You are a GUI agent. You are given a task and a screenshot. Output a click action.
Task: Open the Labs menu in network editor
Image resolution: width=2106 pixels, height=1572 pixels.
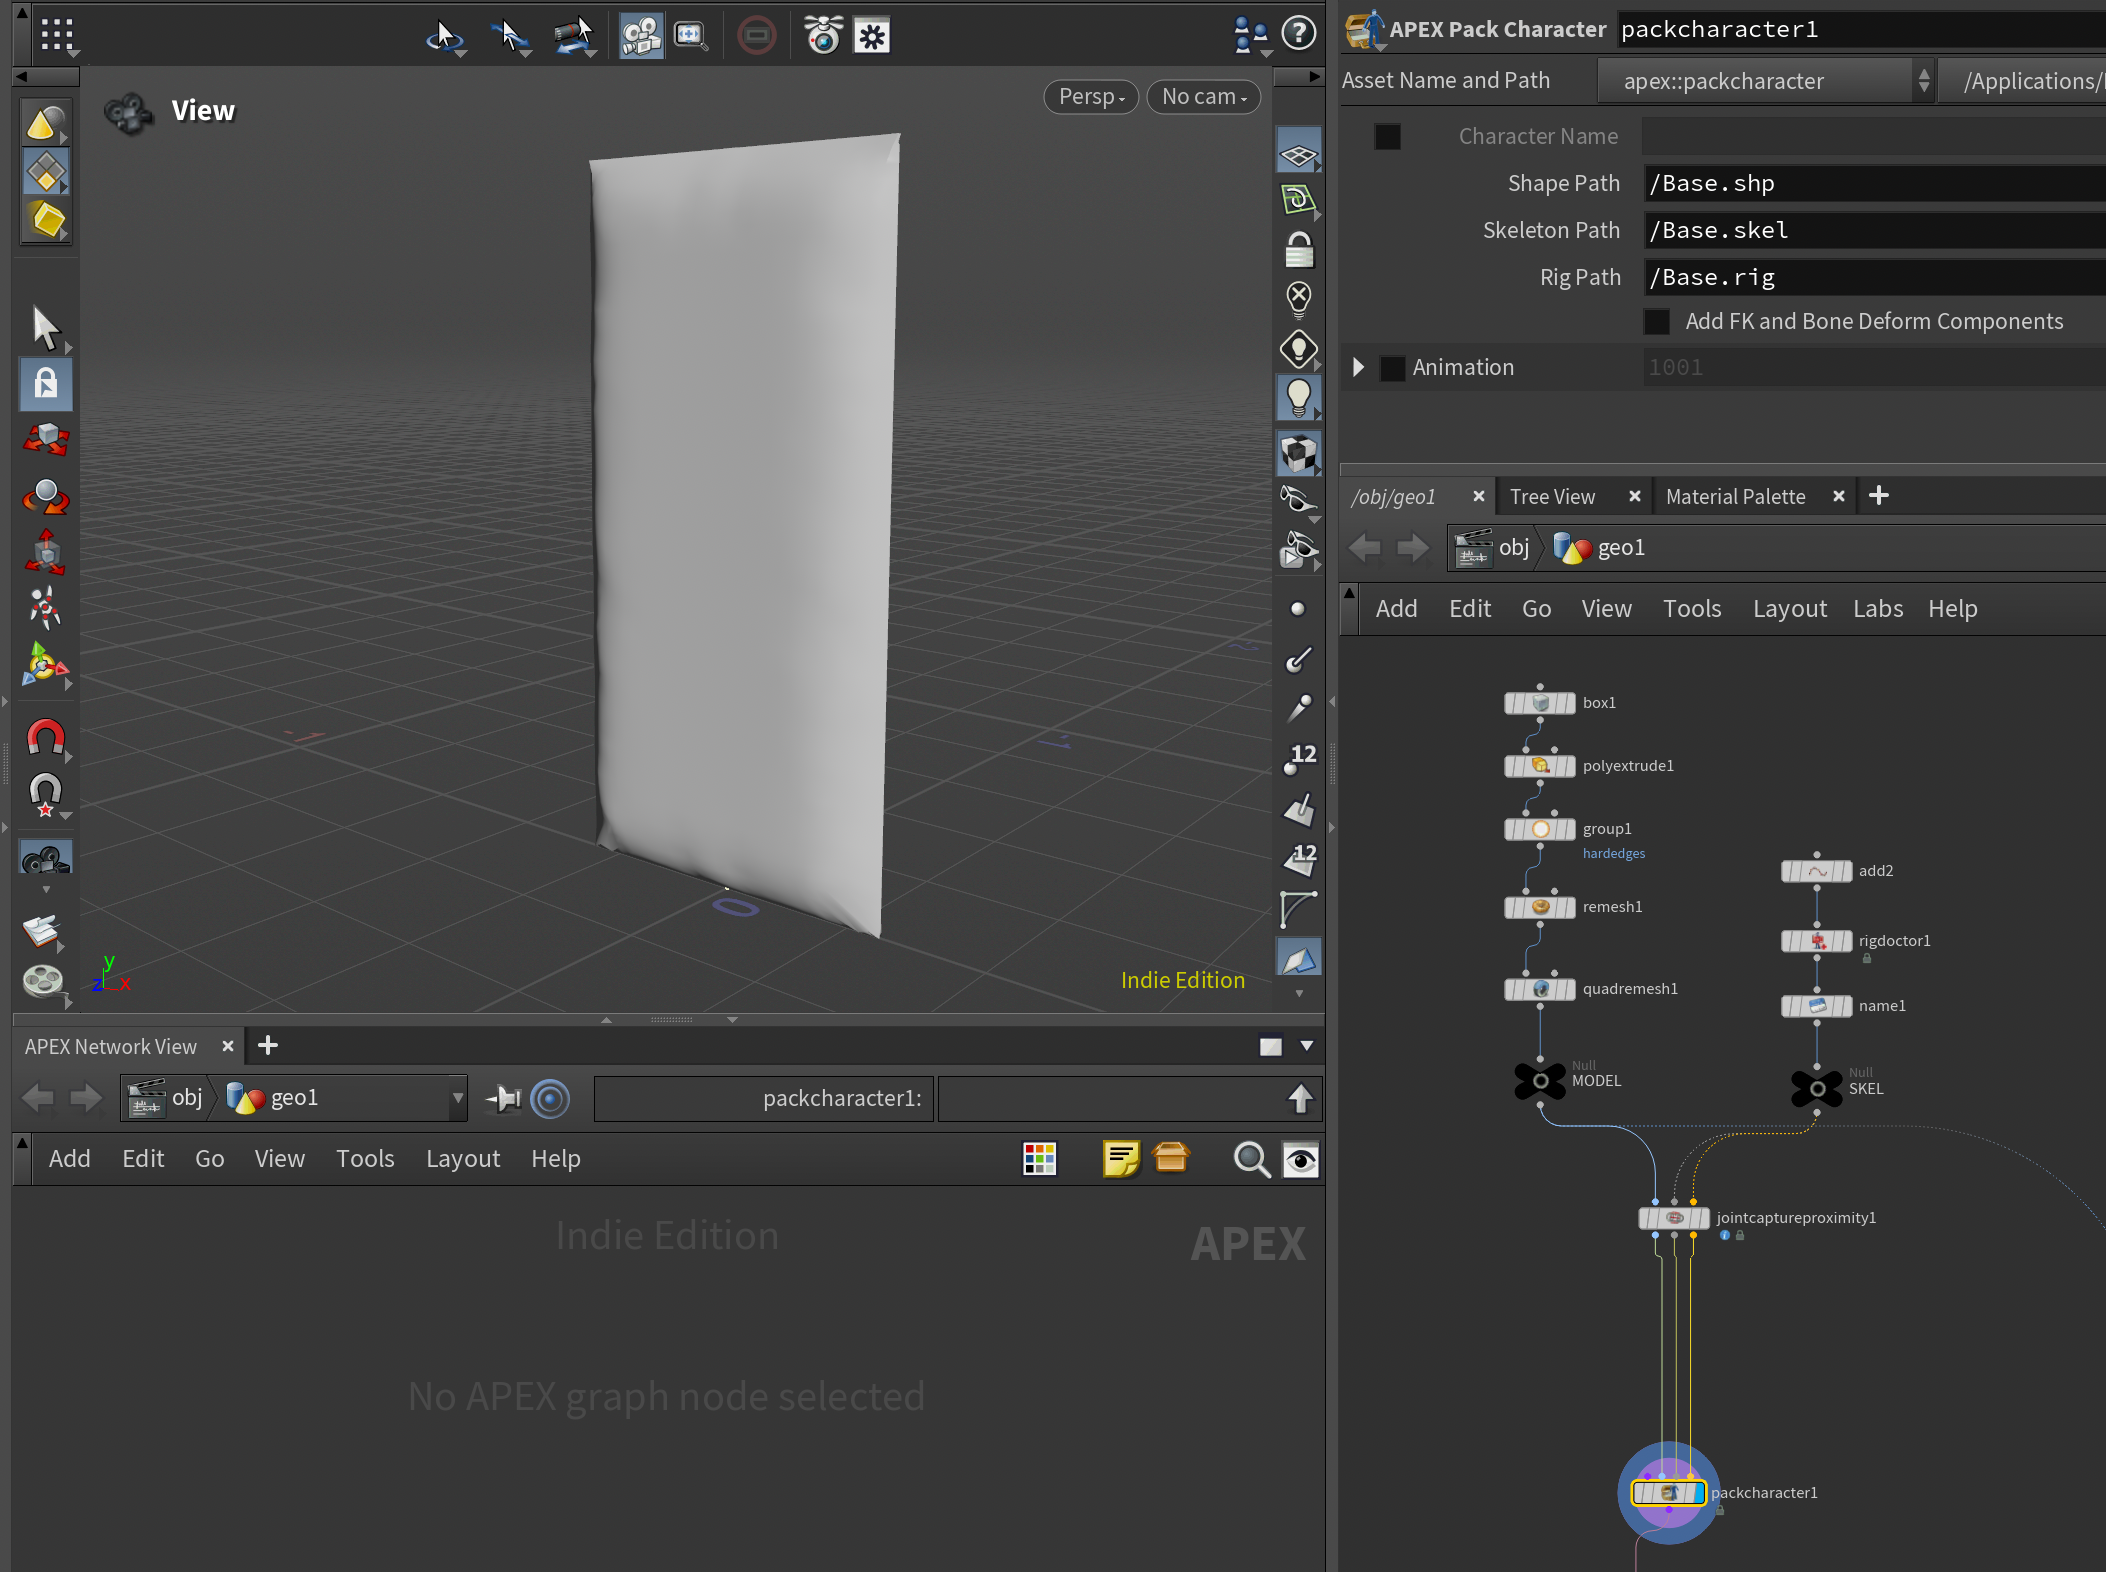click(1877, 609)
